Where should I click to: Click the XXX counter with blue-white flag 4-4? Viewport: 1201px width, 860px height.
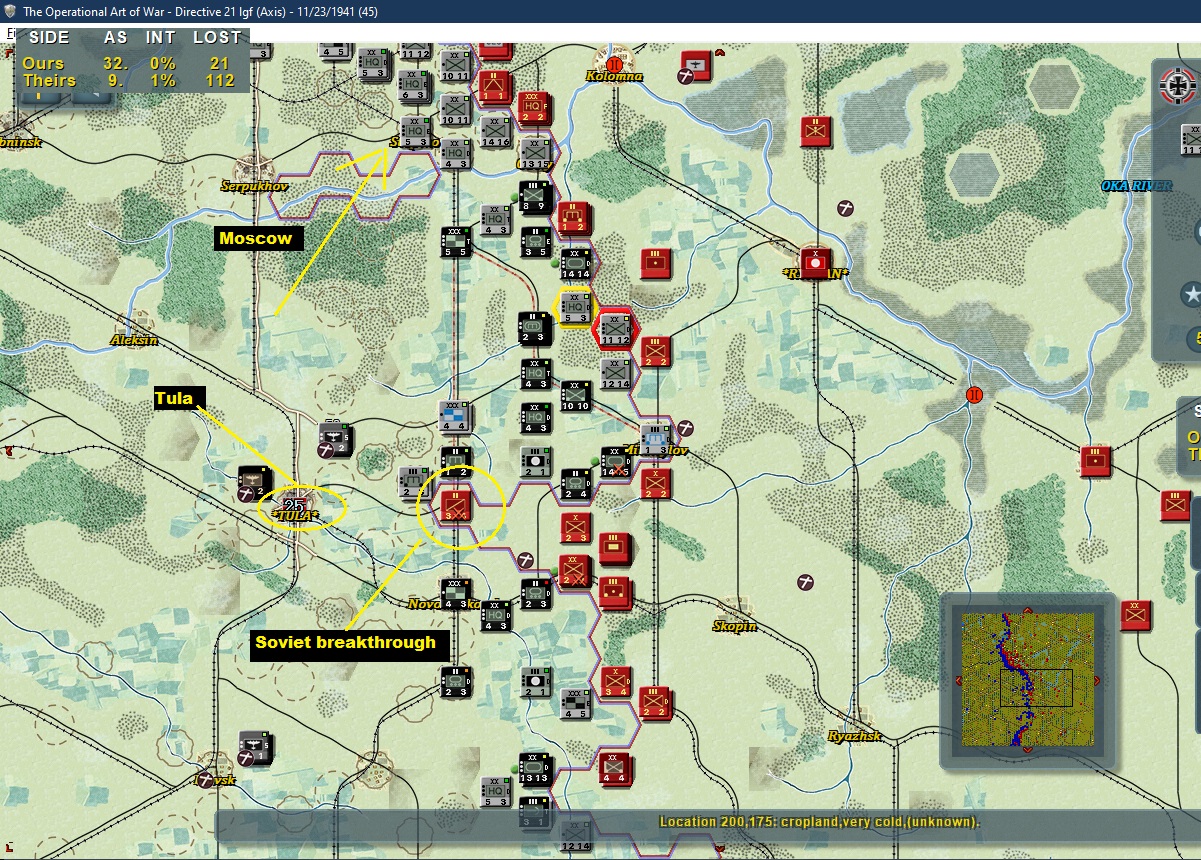[457, 415]
